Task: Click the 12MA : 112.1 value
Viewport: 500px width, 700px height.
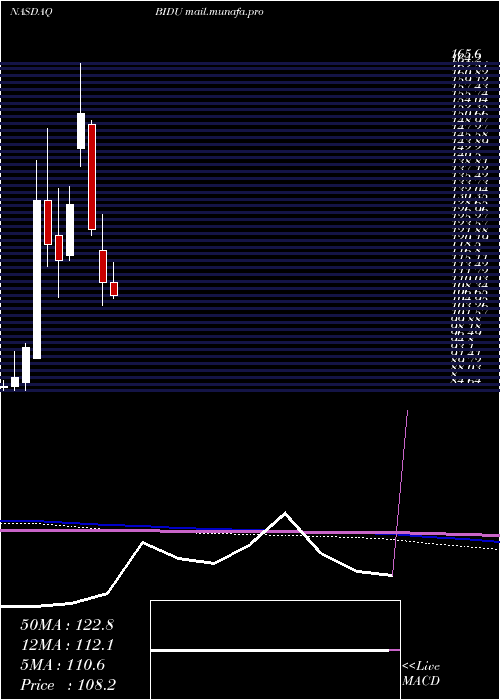Action: pos(67,645)
